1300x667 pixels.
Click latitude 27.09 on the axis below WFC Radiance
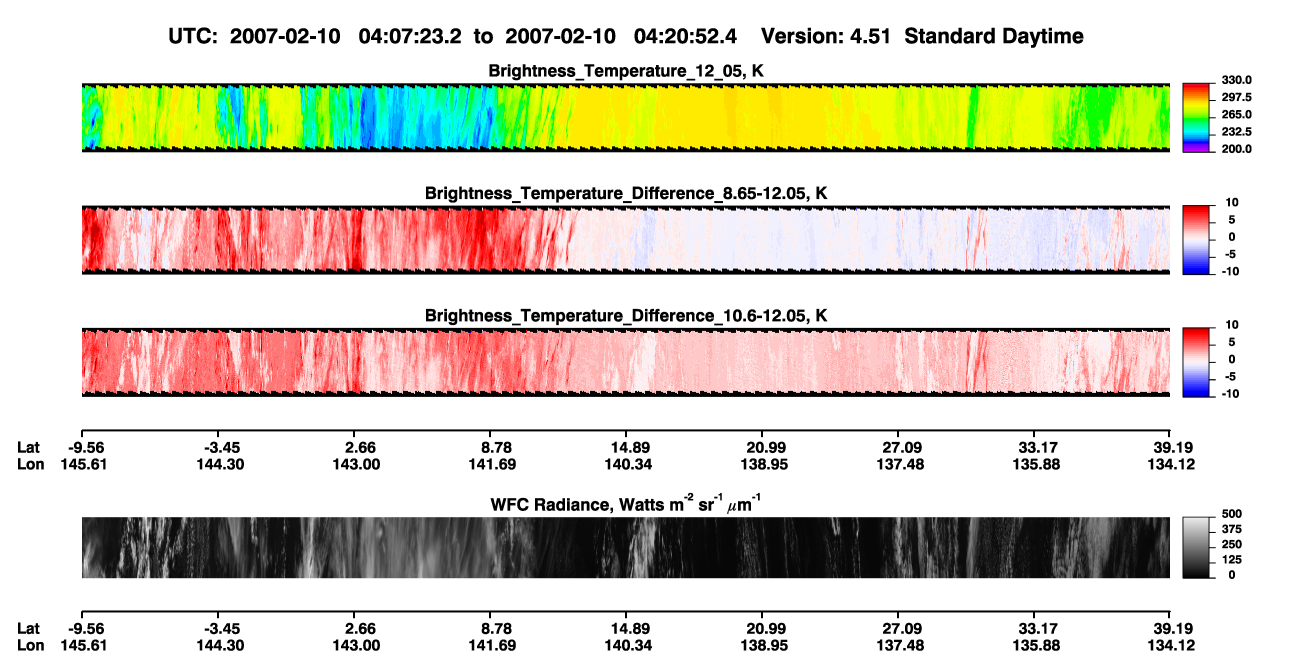click(897, 628)
